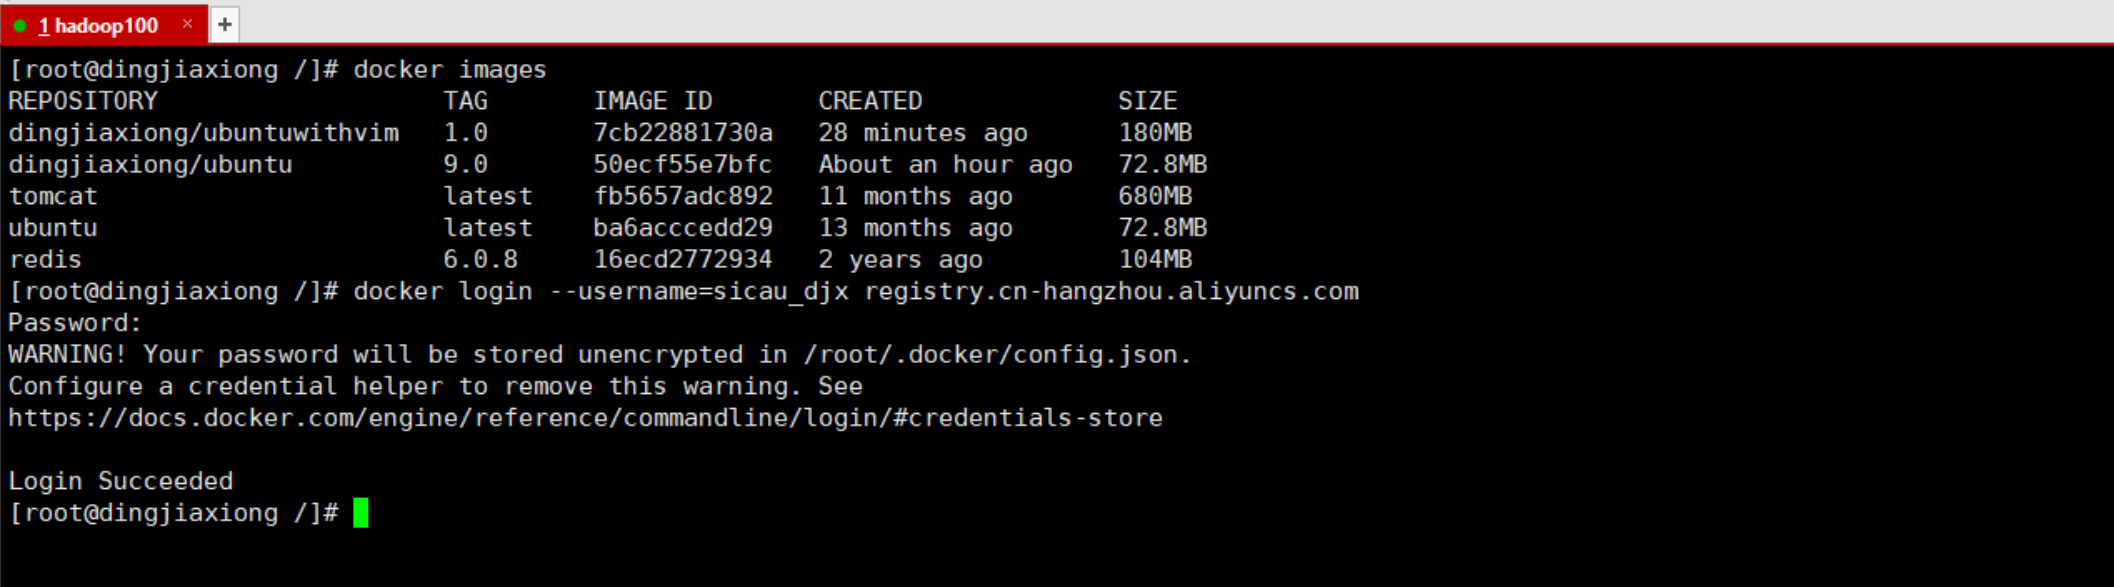Click the SIZE column header text
This screenshot has width=2114, height=587.
1148,101
